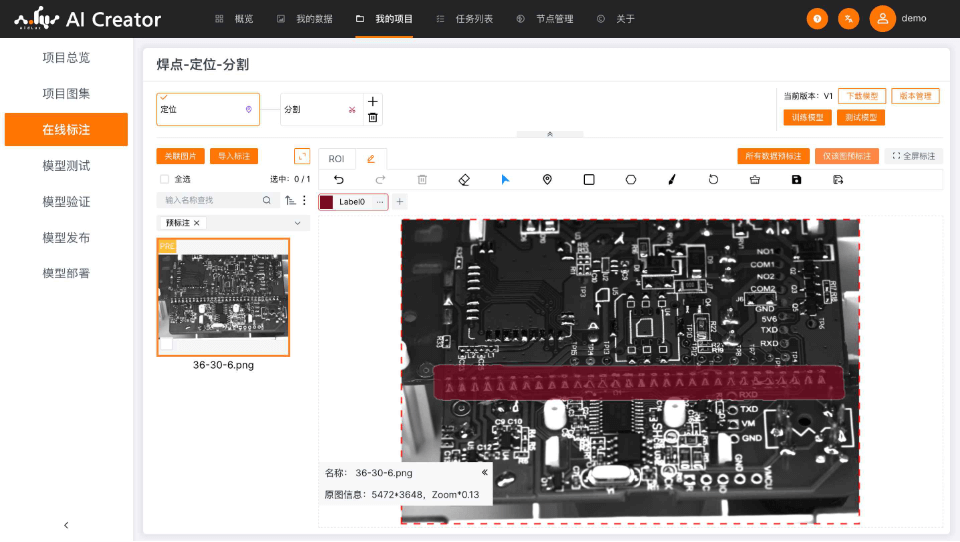This screenshot has height=542, width=960.
Task: Click the plus icon to add a label
Action: point(400,202)
